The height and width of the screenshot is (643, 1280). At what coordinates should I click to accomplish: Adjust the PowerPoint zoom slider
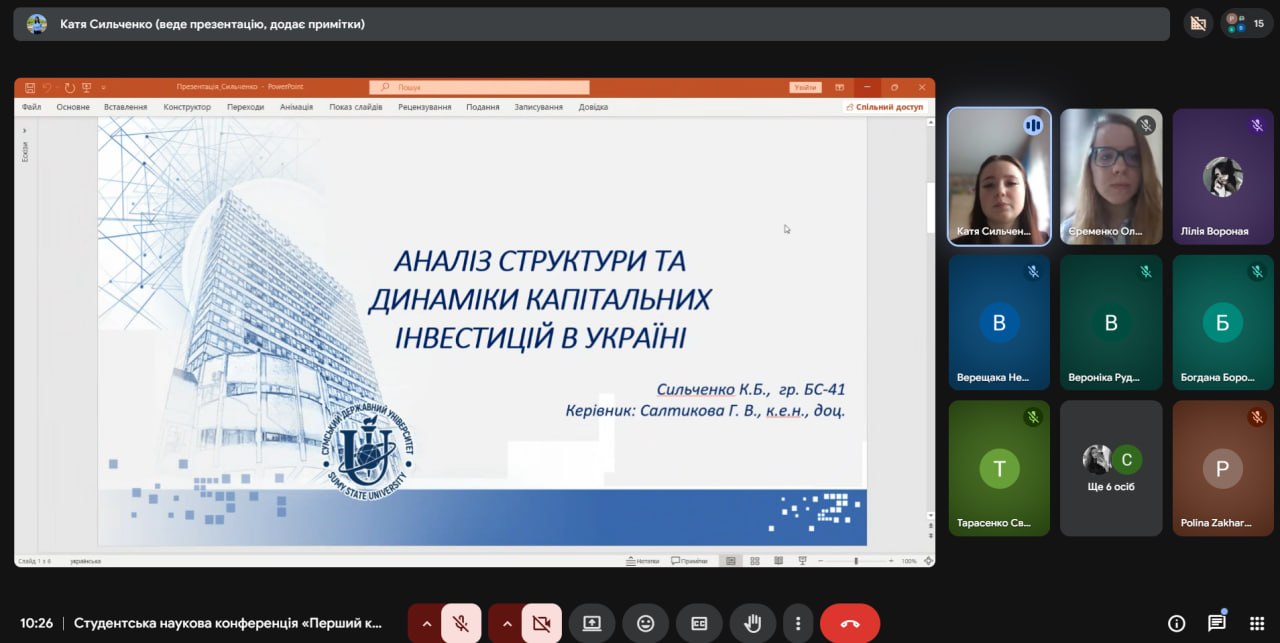[856, 561]
